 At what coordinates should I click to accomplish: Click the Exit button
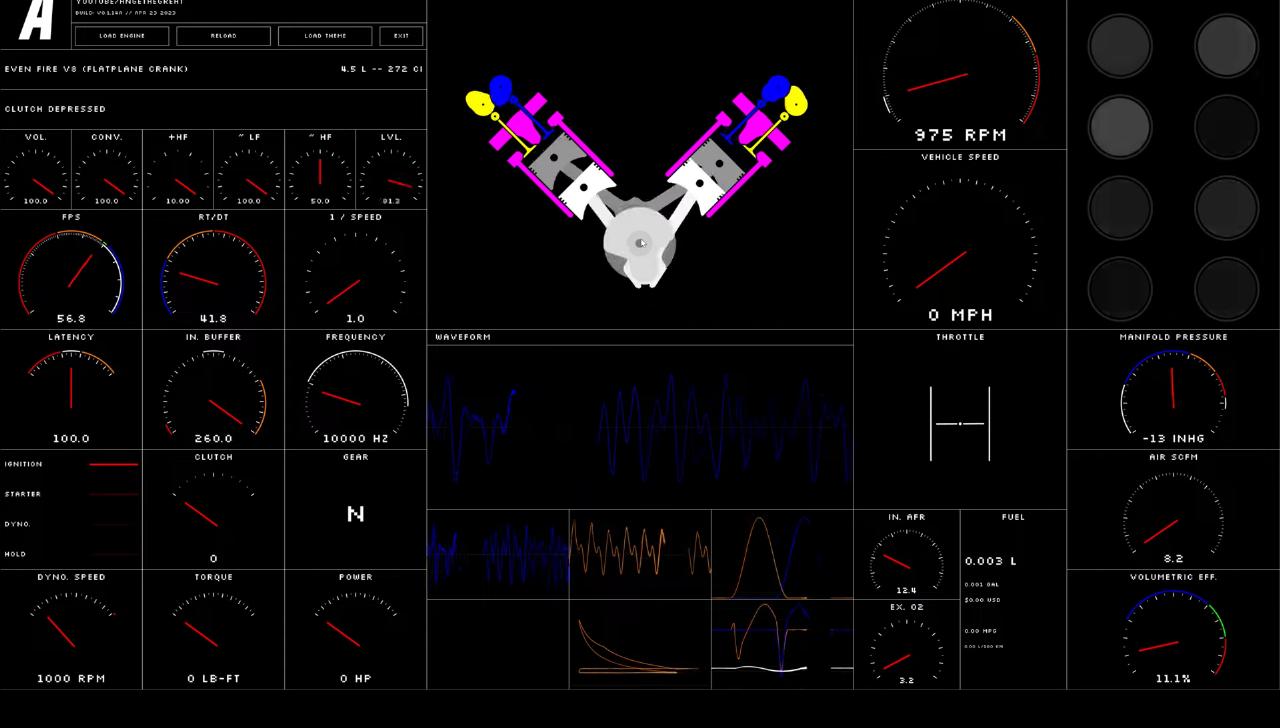401,36
